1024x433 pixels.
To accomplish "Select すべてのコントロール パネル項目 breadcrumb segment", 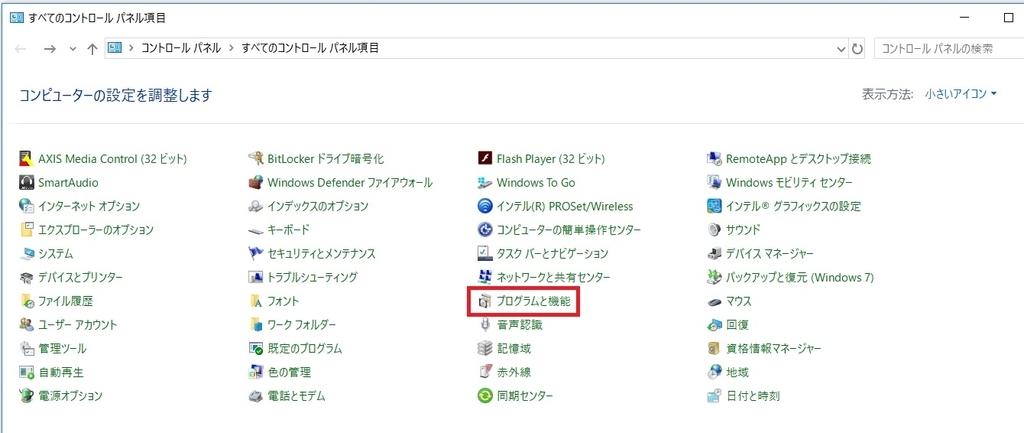I will click(x=310, y=48).
